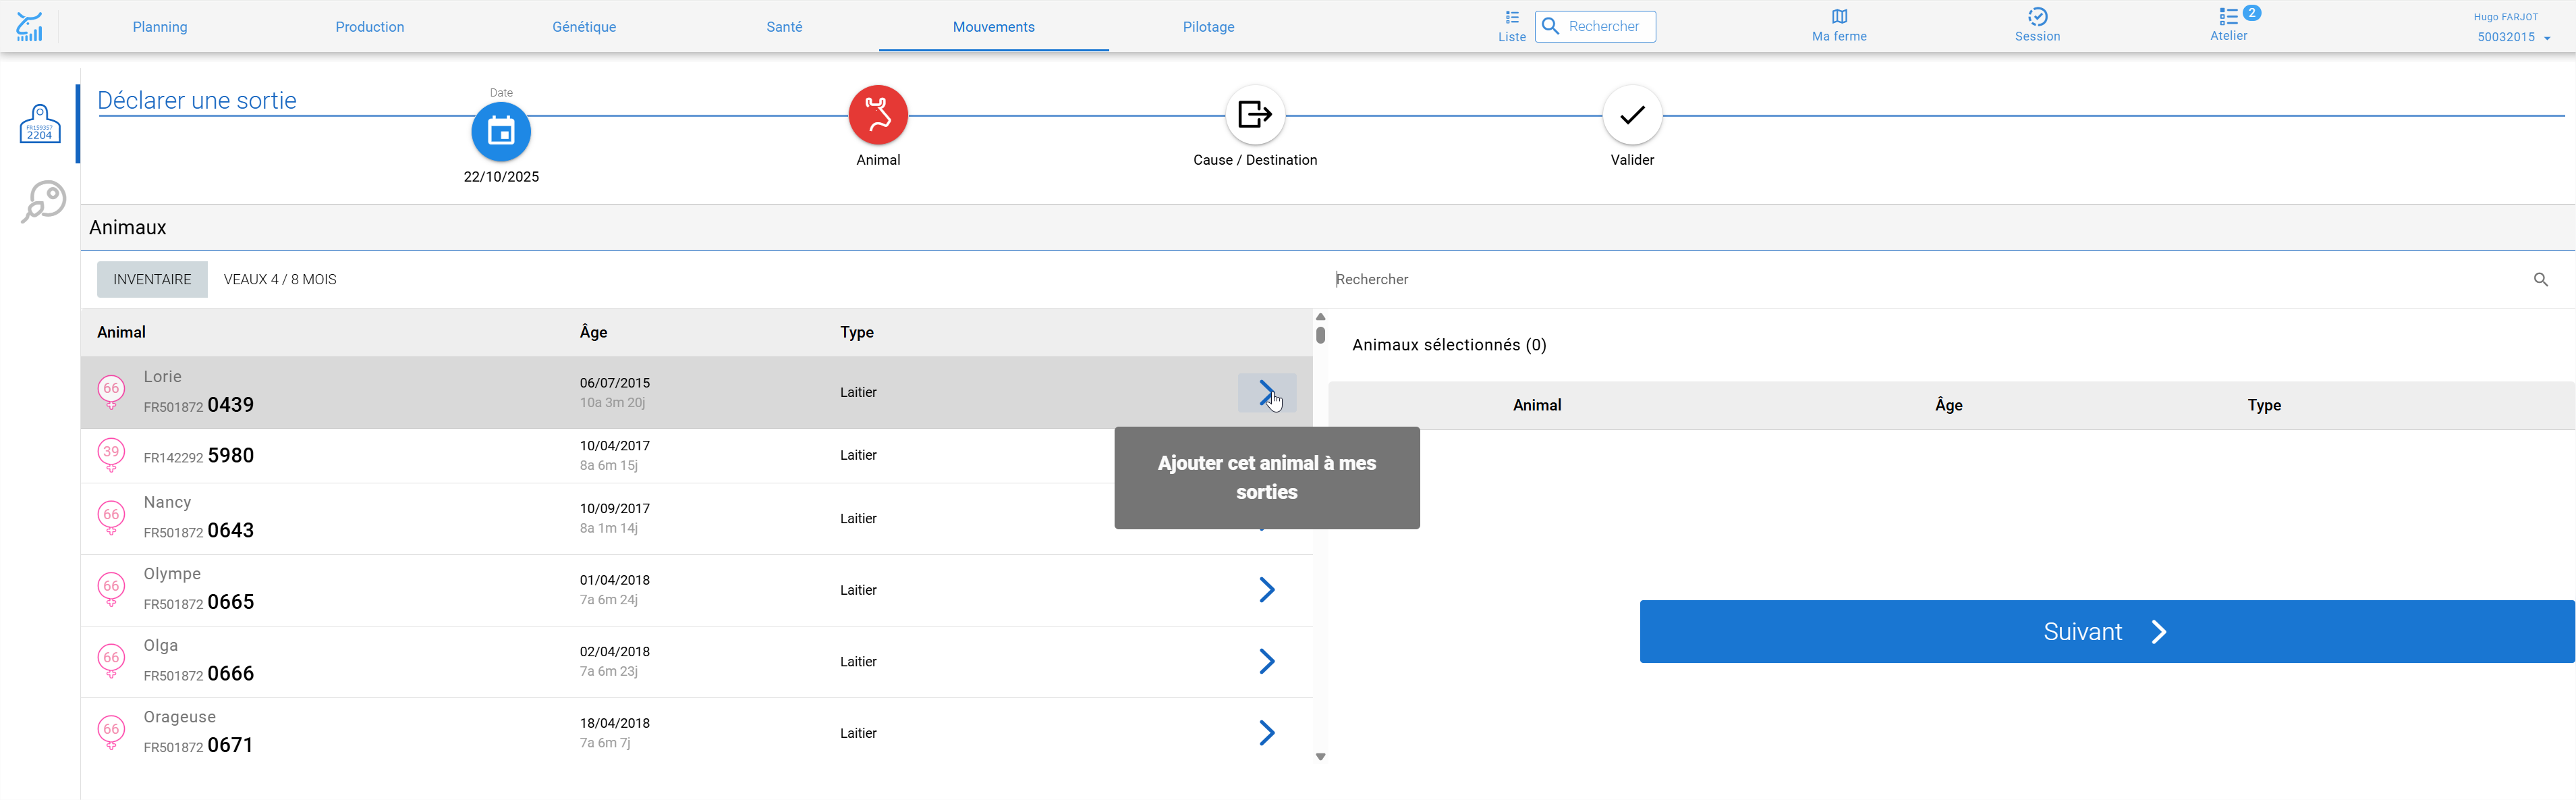The height and width of the screenshot is (800, 2576).
Task: Switch to VEAUX 4 / 8 MOIS tab
Action: point(280,279)
